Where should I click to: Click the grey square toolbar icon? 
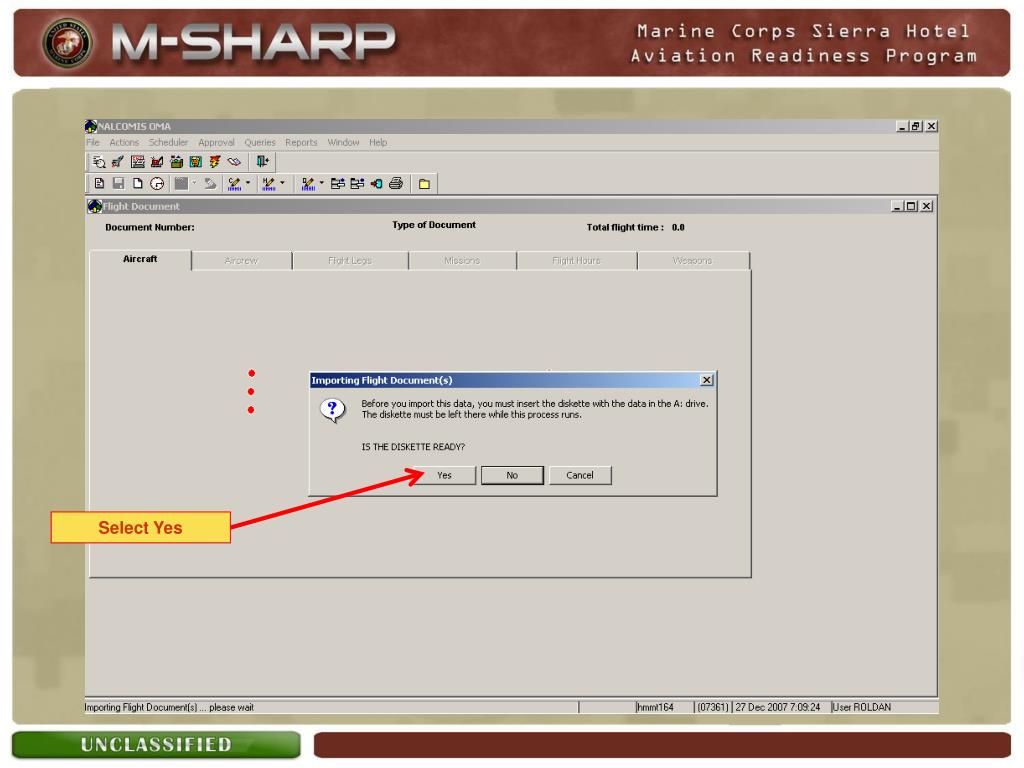181,184
